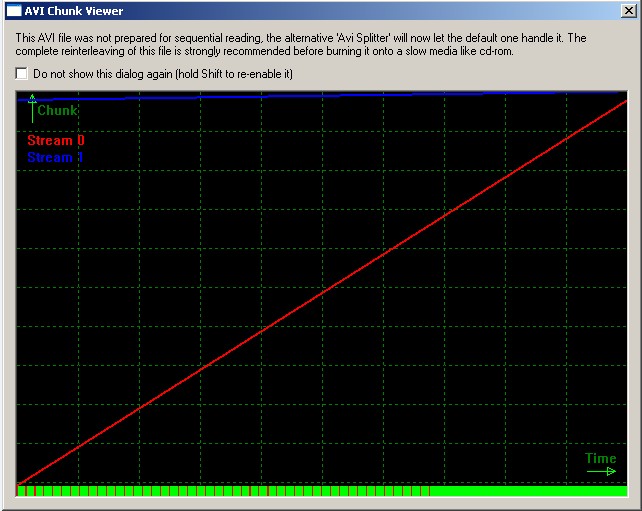Click the first red marker in the timeline bar
Screen dimensions: 642x511
(x=21, y=491)
